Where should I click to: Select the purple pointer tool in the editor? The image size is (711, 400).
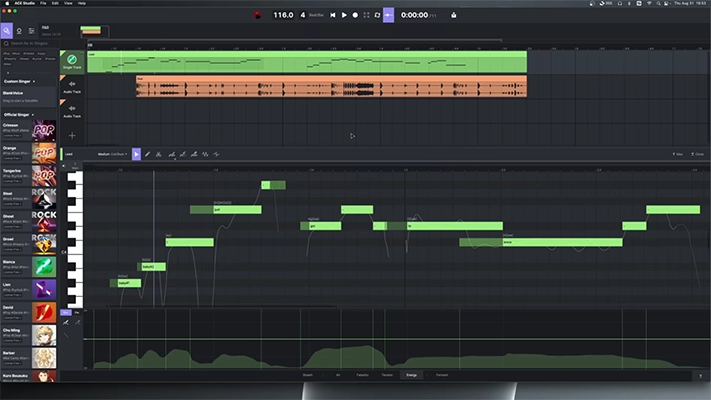coord(137,154)
